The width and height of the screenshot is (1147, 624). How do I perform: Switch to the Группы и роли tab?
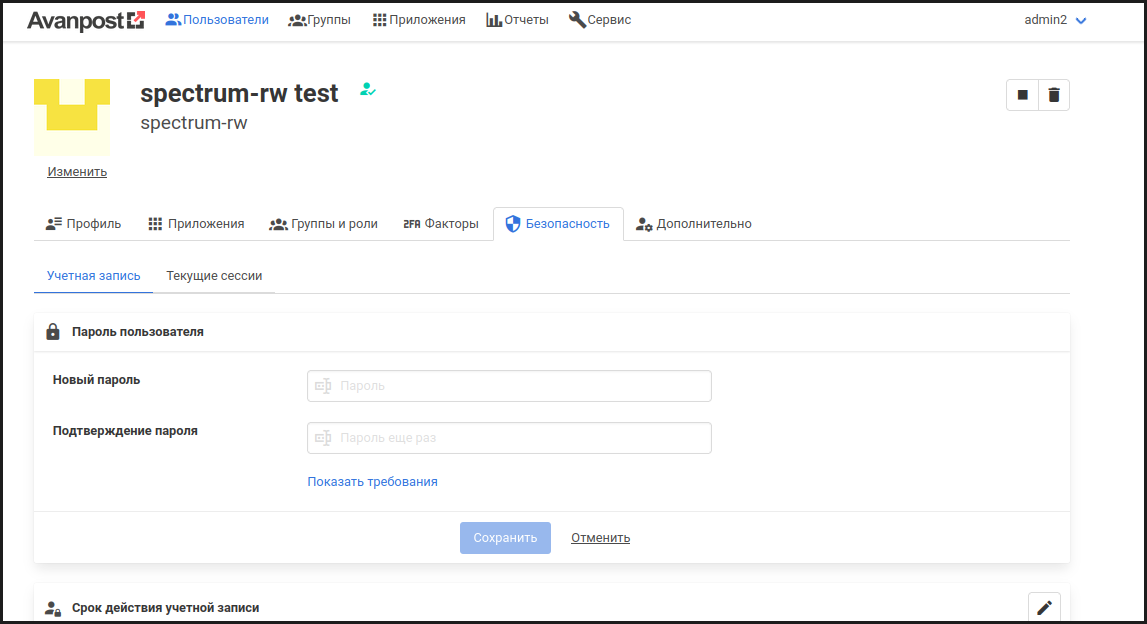[323, 224]
